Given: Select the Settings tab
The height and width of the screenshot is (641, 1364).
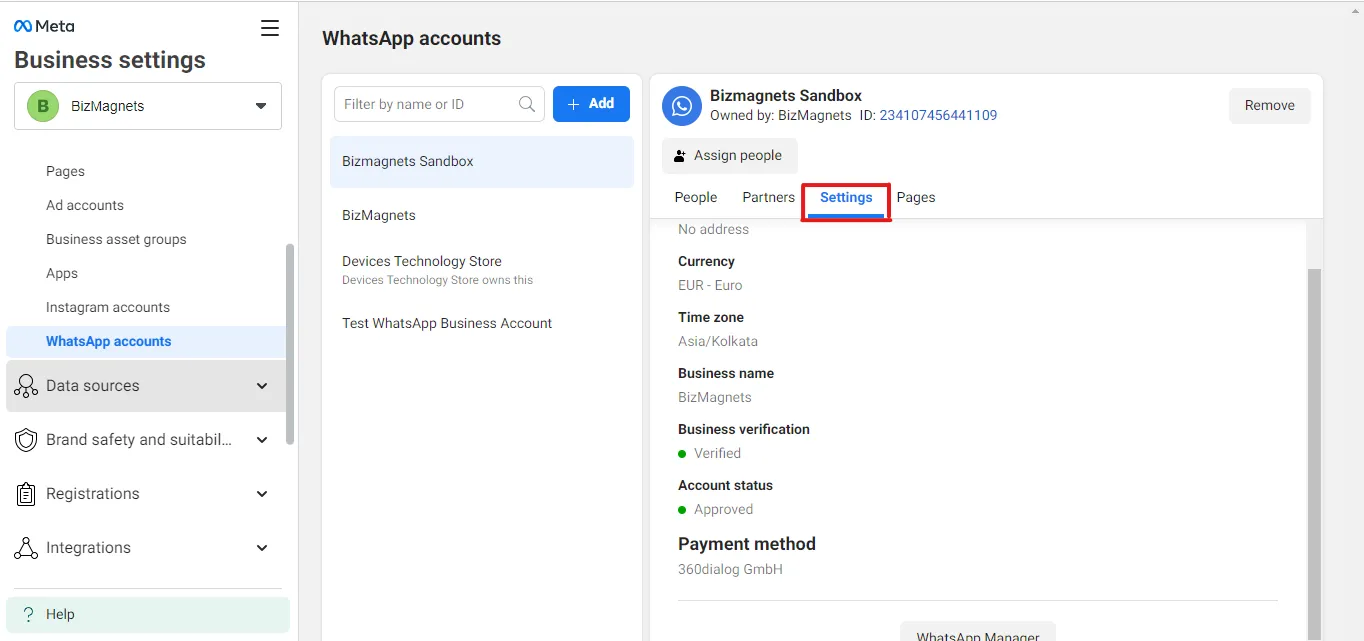Looking at the screenshot, I should (x=846, y=198).
